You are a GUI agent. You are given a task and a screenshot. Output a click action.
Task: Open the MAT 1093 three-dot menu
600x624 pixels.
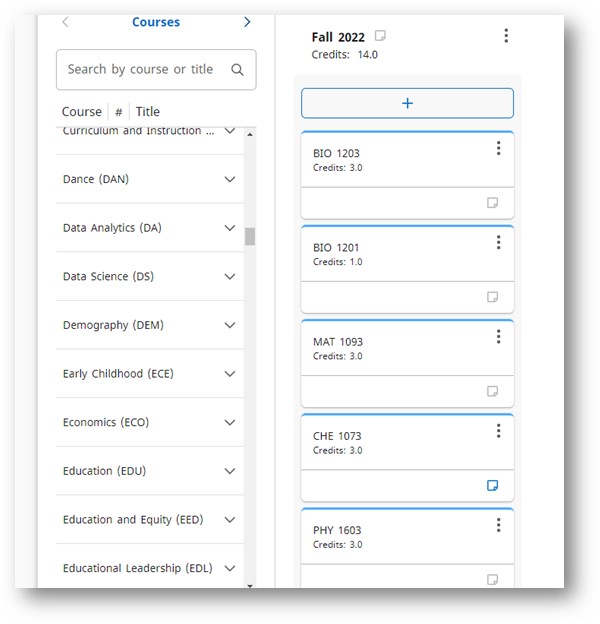point(498,336)
